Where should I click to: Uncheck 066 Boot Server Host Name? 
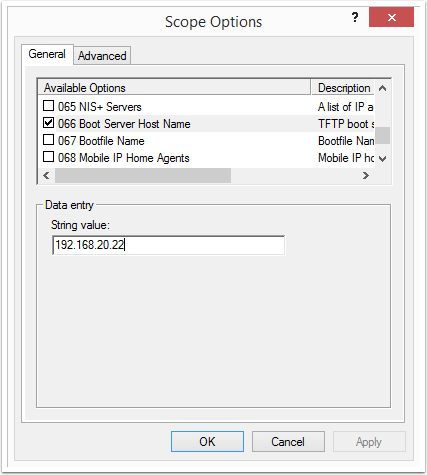coord(49,123)
